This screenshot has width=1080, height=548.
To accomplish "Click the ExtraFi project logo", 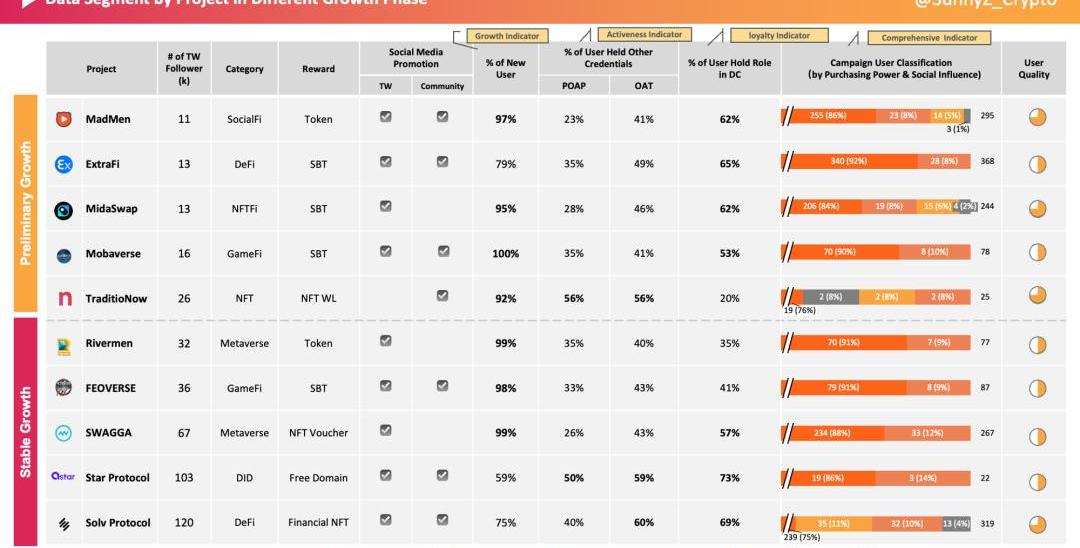I will 63,165.
